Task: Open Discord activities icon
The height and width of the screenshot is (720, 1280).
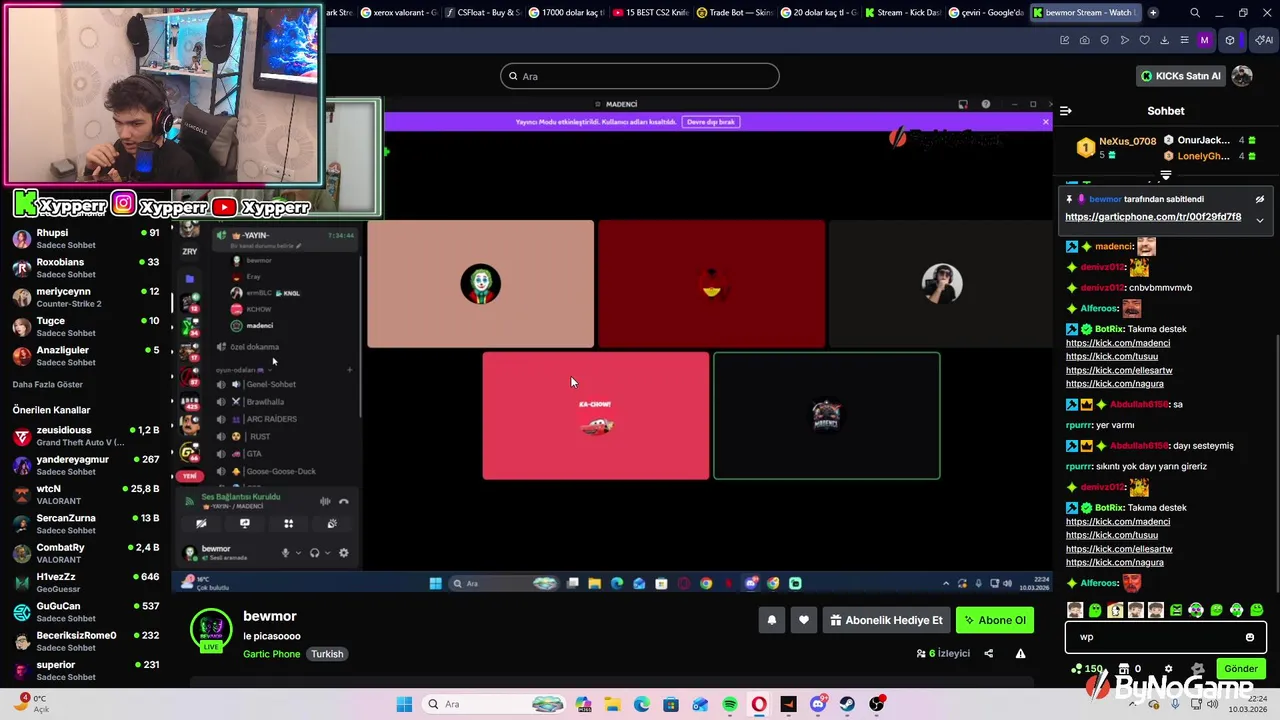Action: pyautogui.click(x=288, y=523)
